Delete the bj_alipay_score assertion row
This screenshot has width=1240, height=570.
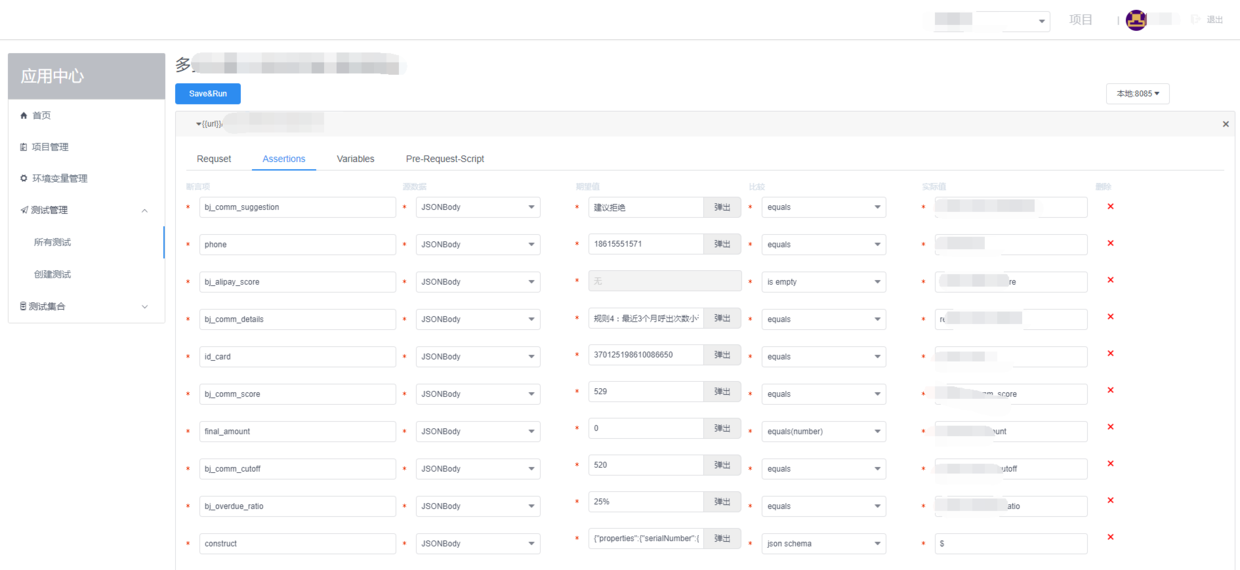point(1110,281)
